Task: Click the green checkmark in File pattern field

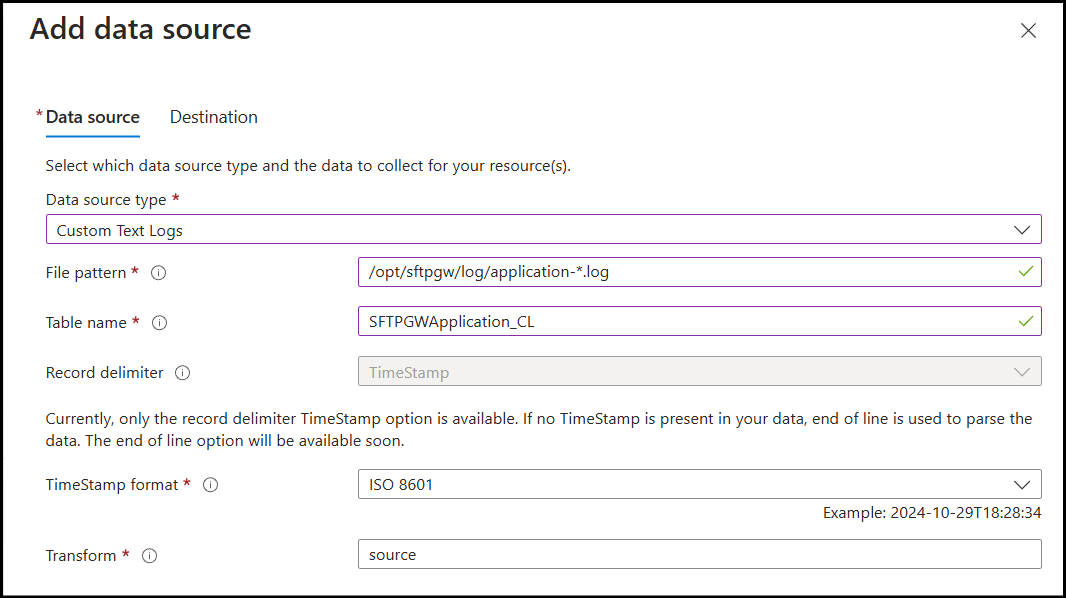Action: 1024,272
